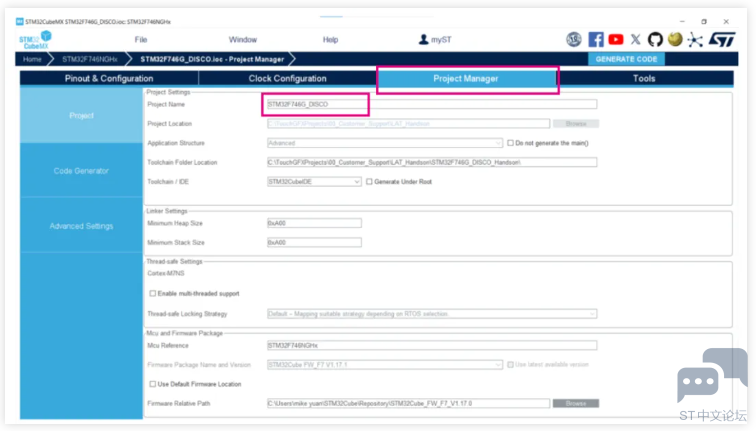This screenshot has height=431, width=756.
Task: Click Browse next to Project Location
Action: pyautogui.click(x=576, y=124)
